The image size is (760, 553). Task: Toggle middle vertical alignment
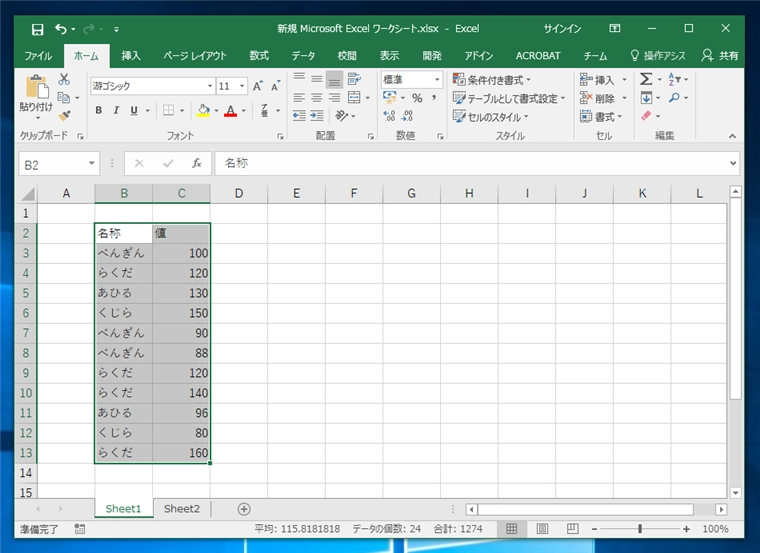click(317, 79)
